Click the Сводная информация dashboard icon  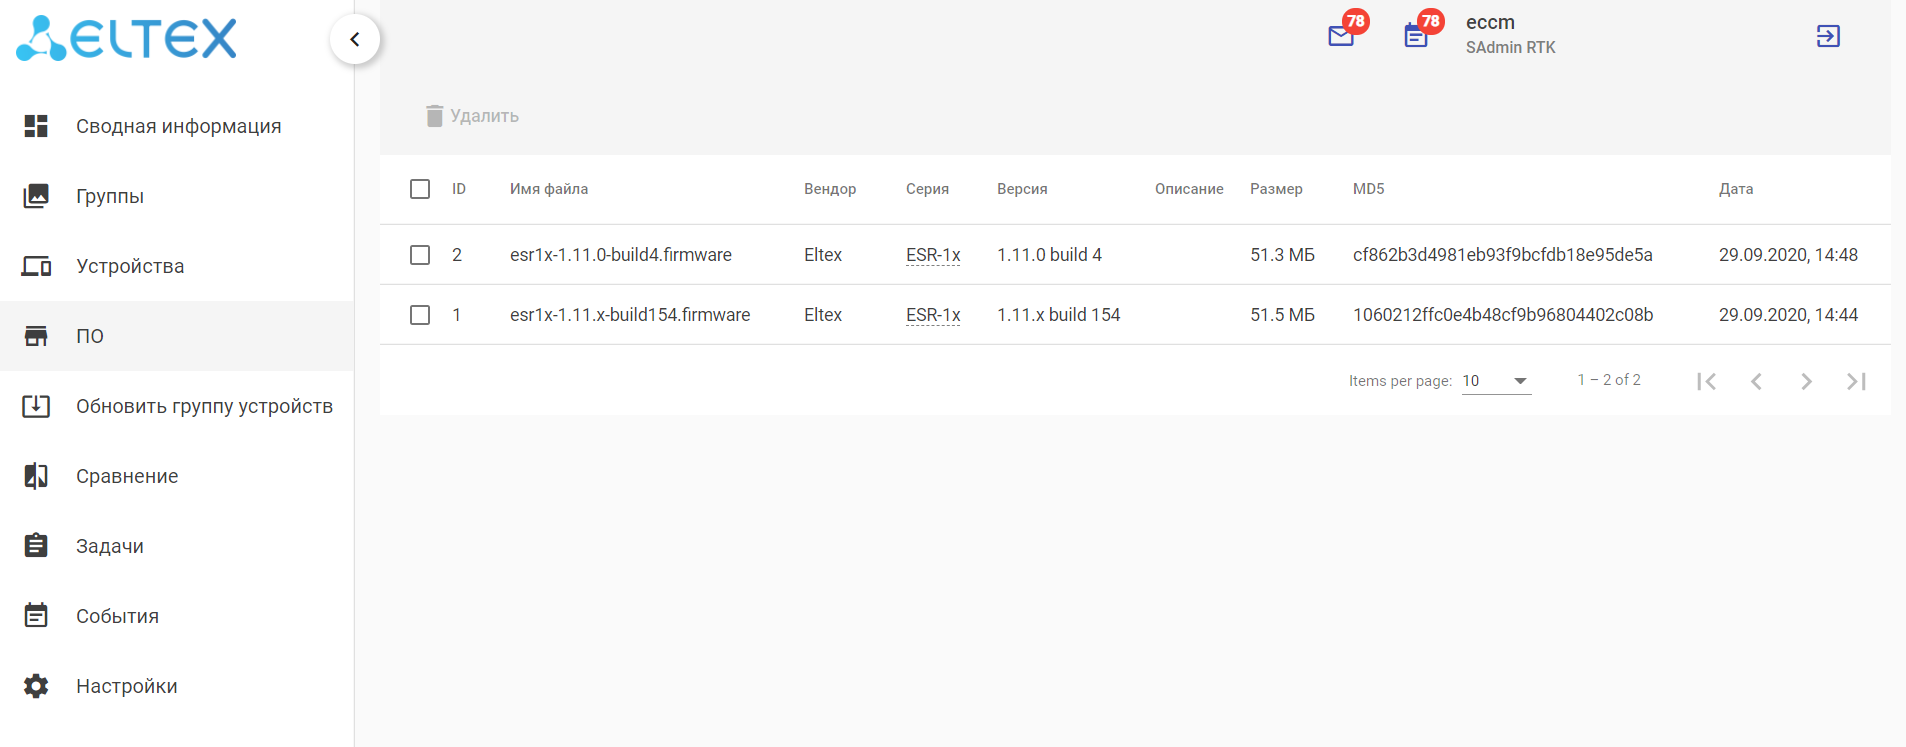click(36, 126)
